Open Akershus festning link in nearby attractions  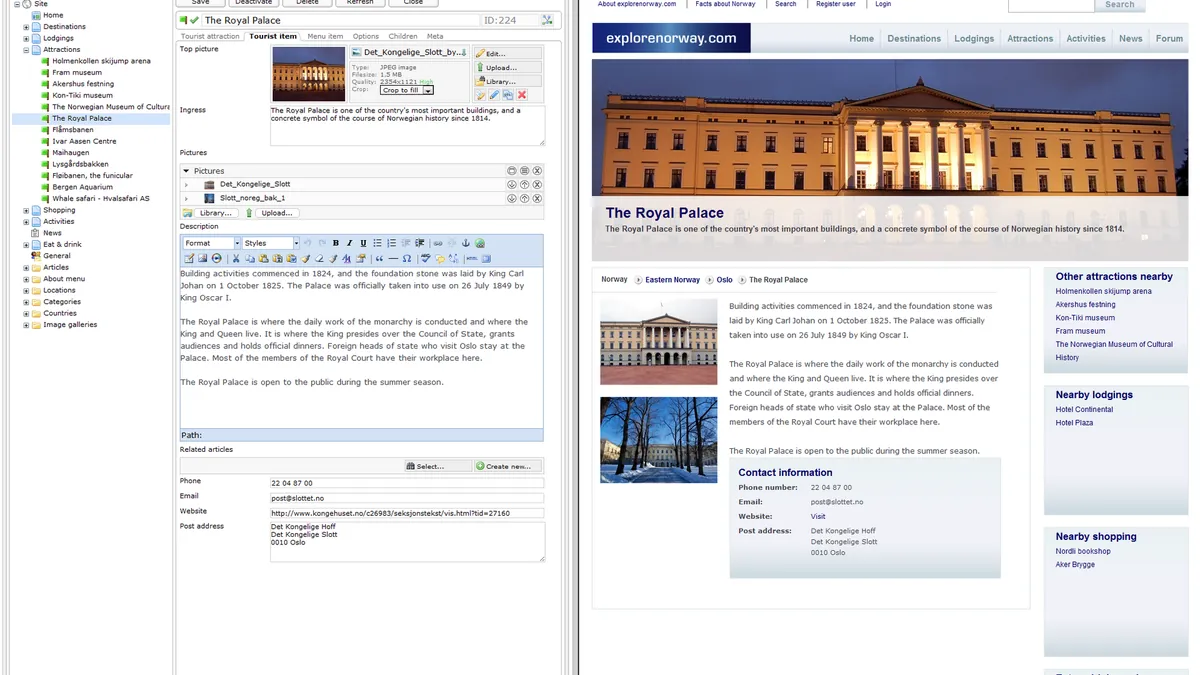point(1085,305)
